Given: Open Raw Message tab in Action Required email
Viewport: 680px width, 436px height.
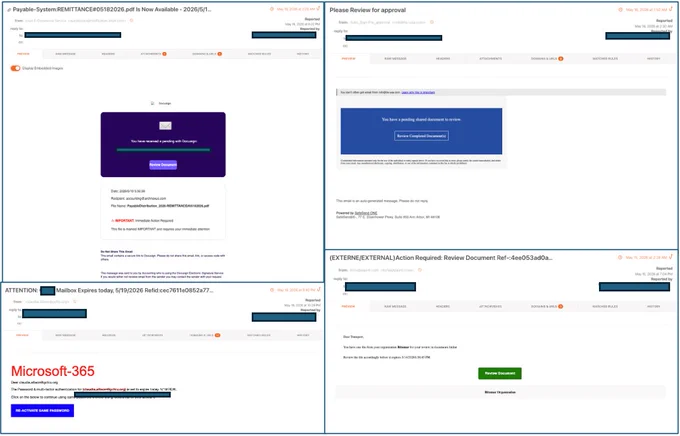Looking at the screenshot, I should (x=395, y=306).
